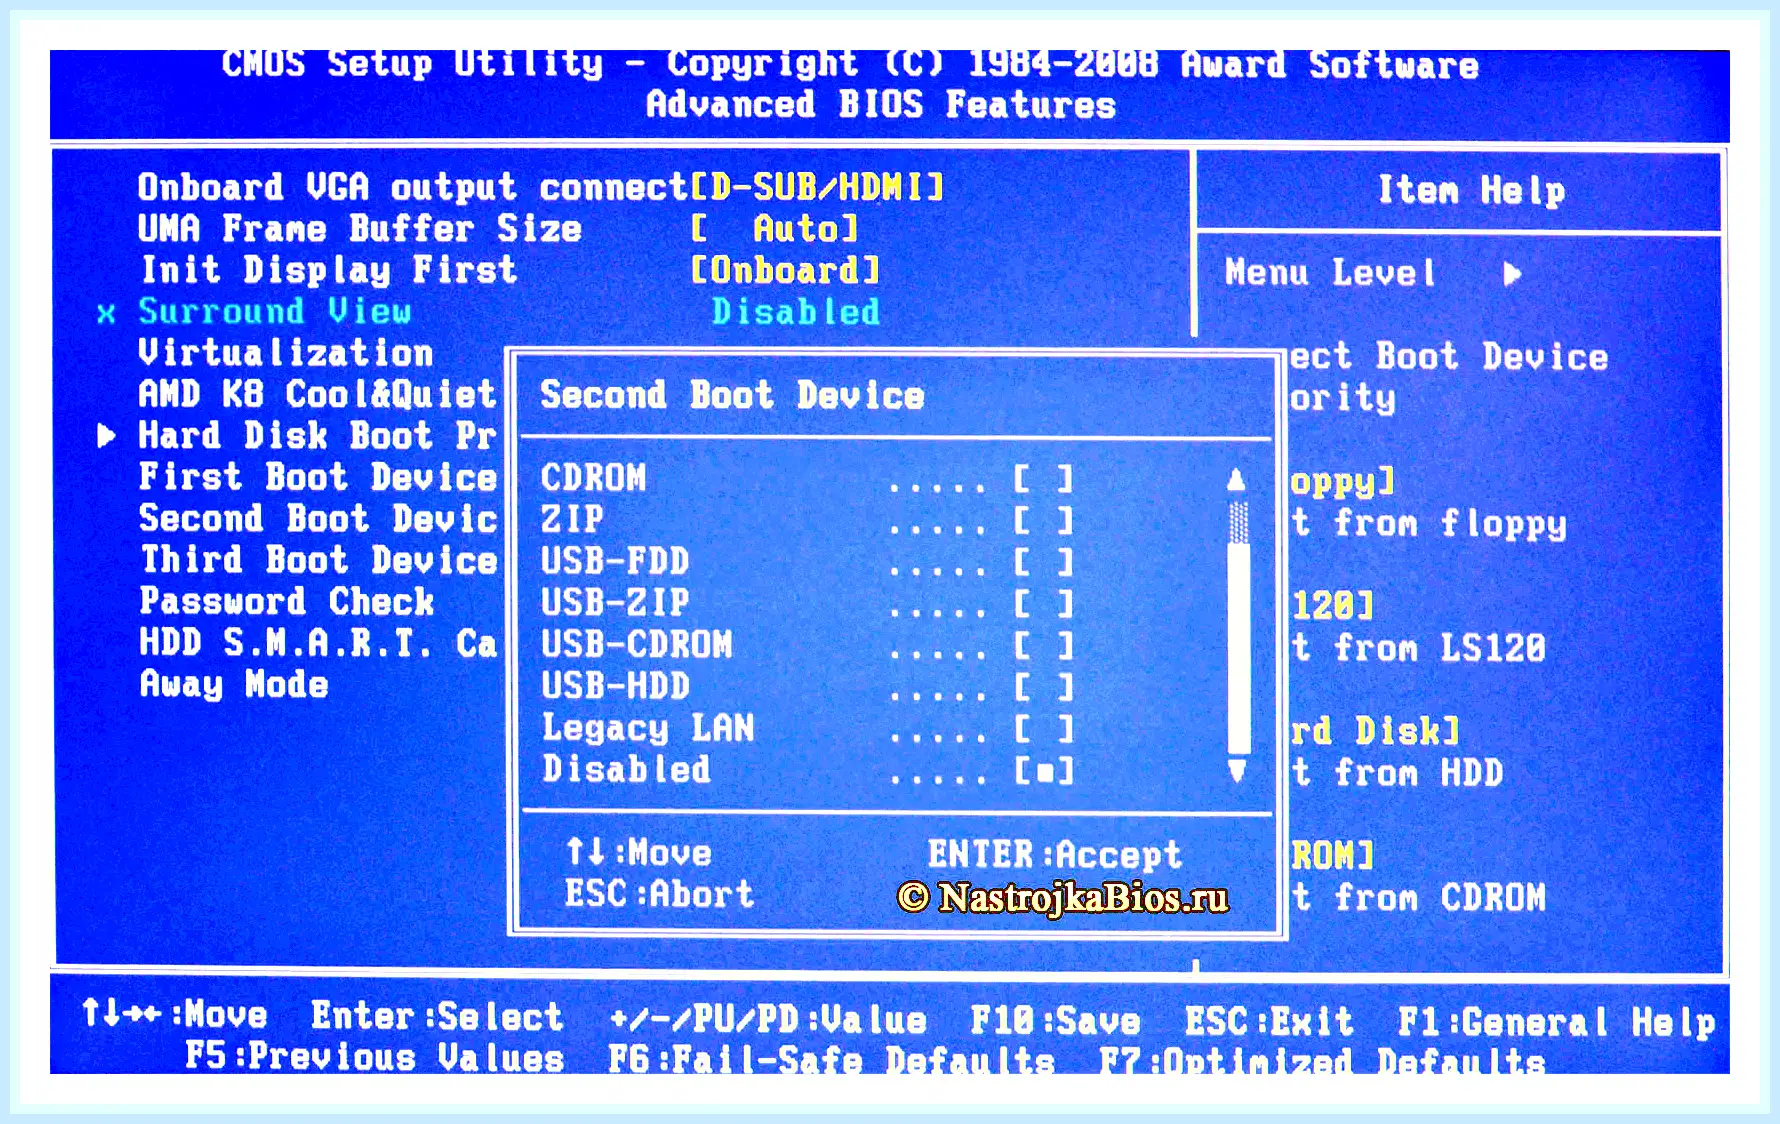
Task: Select the ZIP option bracket
Action: point(1043,520)
